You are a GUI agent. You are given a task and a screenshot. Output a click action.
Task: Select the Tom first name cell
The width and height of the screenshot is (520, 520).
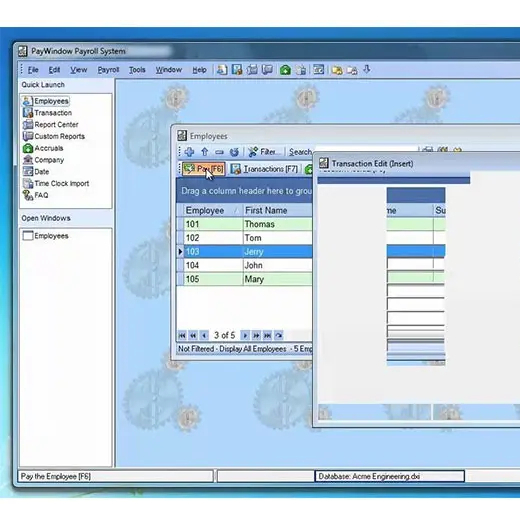click(x=278, y=238)
